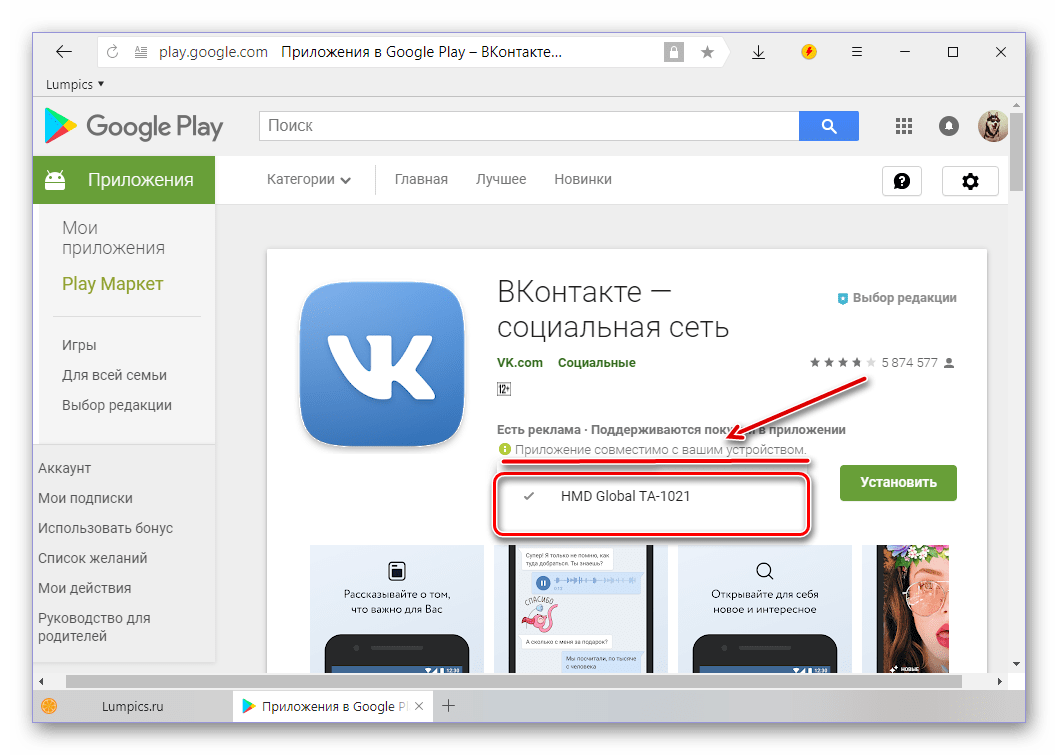Click the Выбор редакции badge
The image size is (1058, 755).
point(897,298)
